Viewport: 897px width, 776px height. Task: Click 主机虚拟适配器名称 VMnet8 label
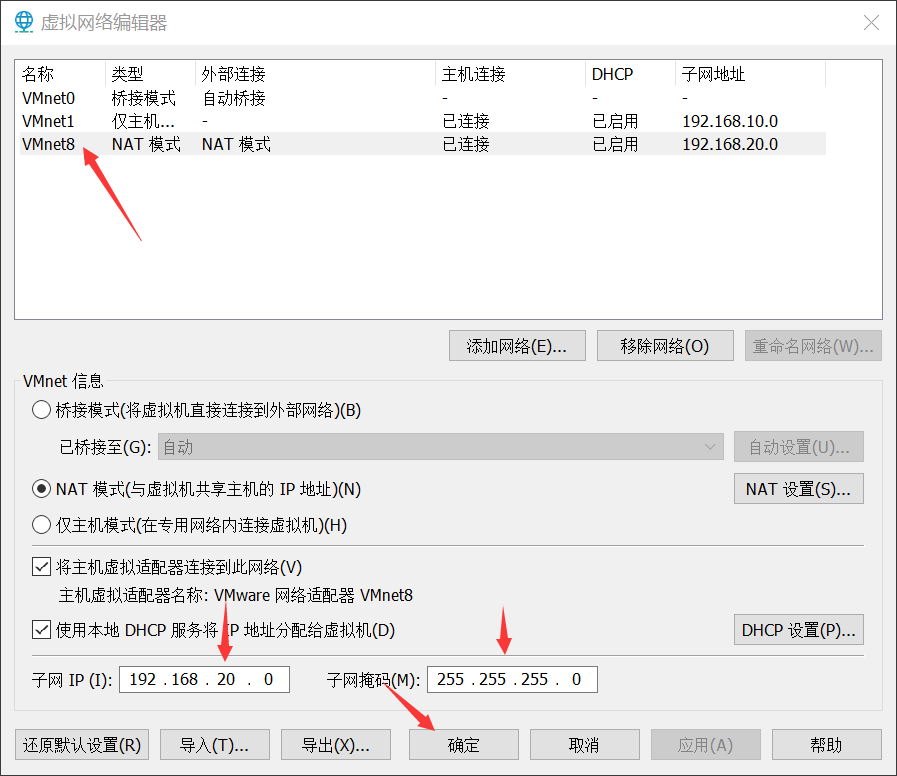[x=236, y=595]
